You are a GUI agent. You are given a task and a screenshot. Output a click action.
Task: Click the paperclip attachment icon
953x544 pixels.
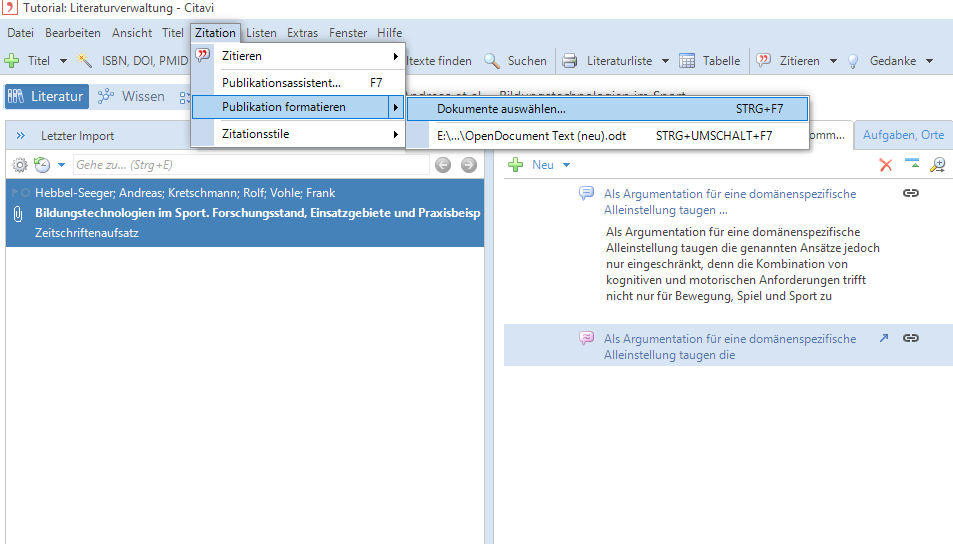pos(18,213)
